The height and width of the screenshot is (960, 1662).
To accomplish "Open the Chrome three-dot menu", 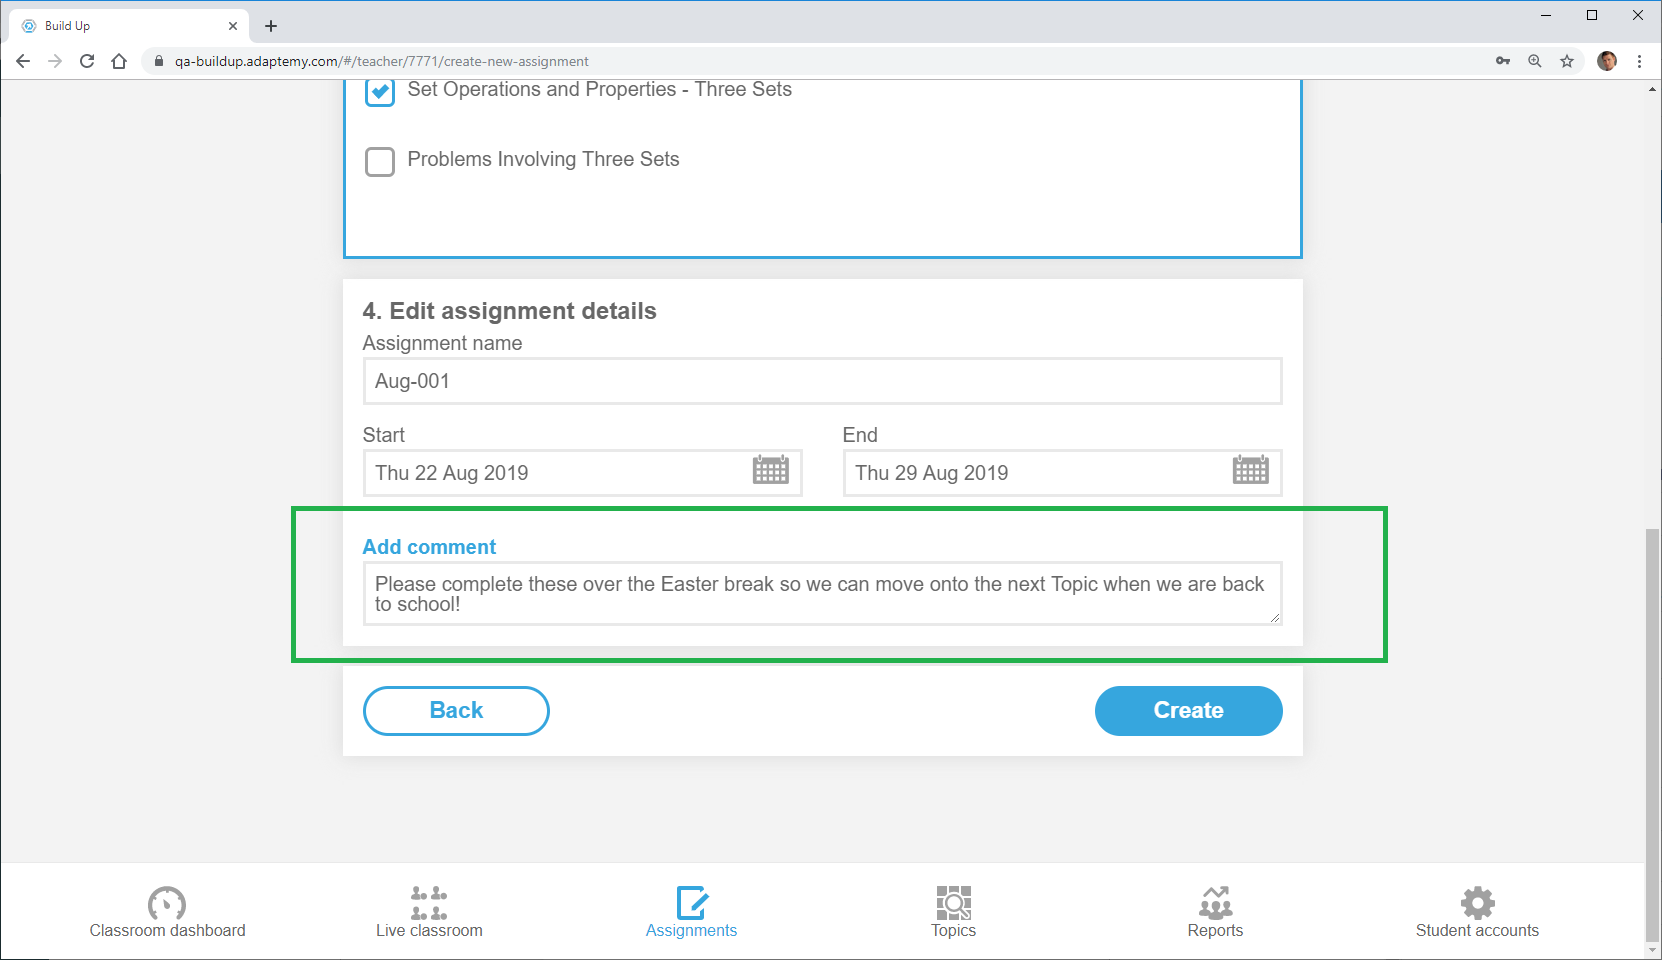I will pos(1639,61).
